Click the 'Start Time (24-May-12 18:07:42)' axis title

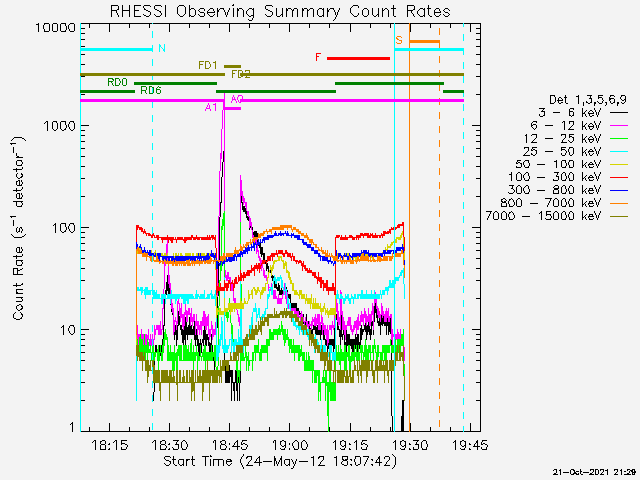(280, 462)
